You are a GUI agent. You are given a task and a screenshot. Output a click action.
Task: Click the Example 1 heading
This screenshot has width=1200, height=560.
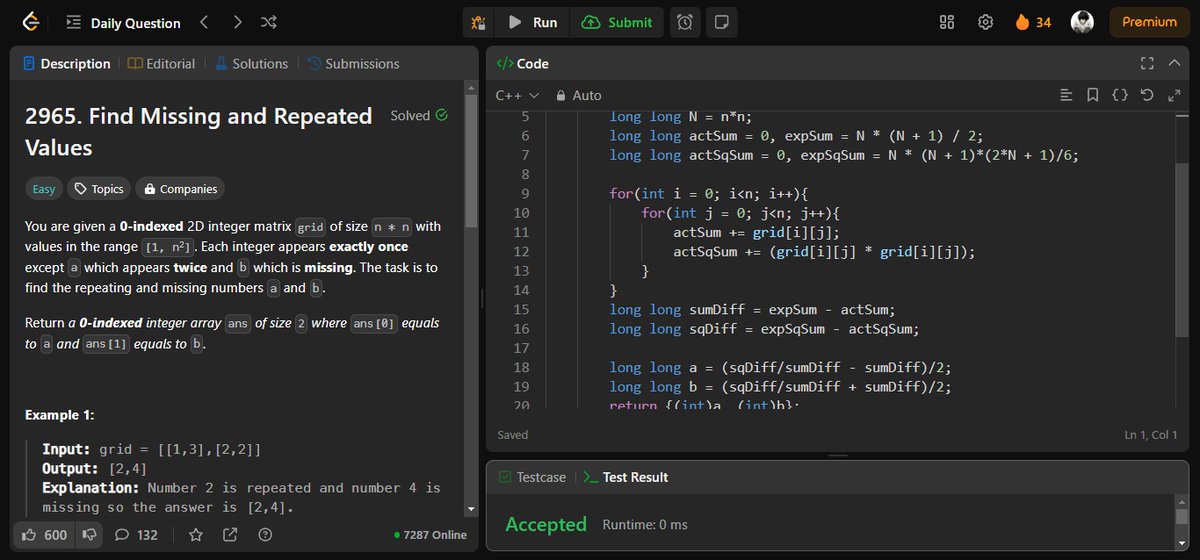(x=60, y=414)
